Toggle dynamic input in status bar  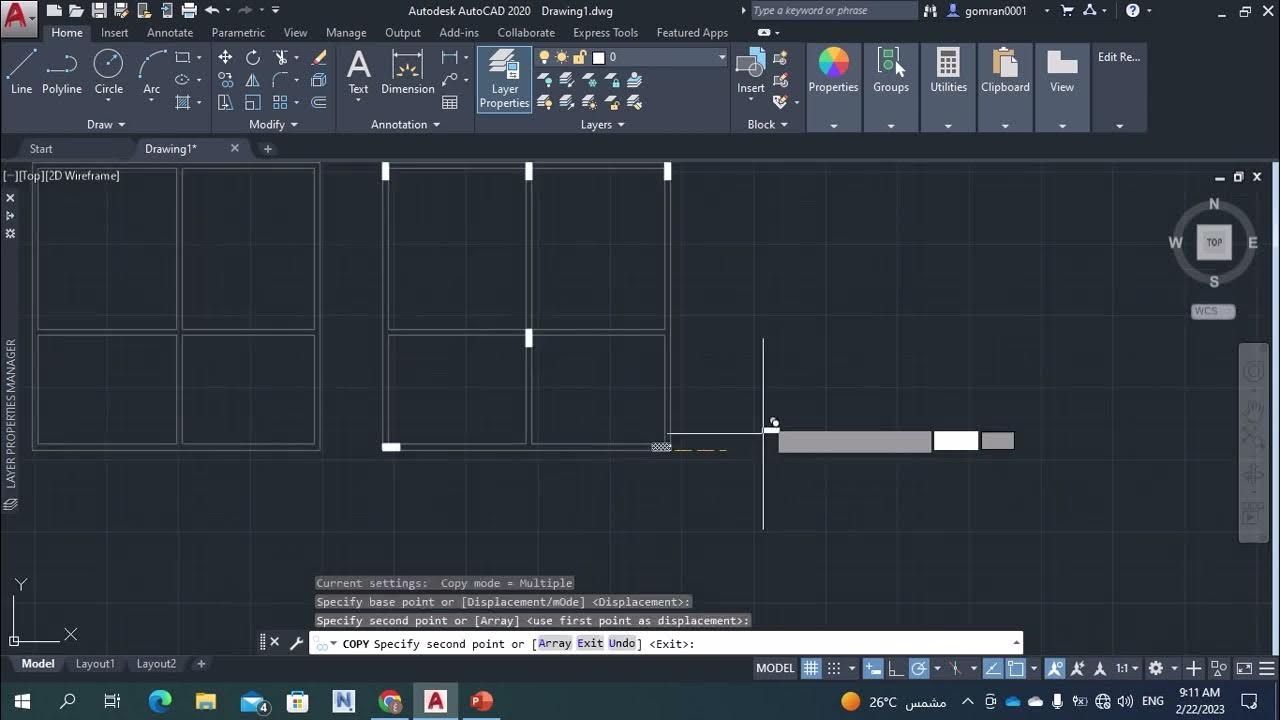pos(873,668)
